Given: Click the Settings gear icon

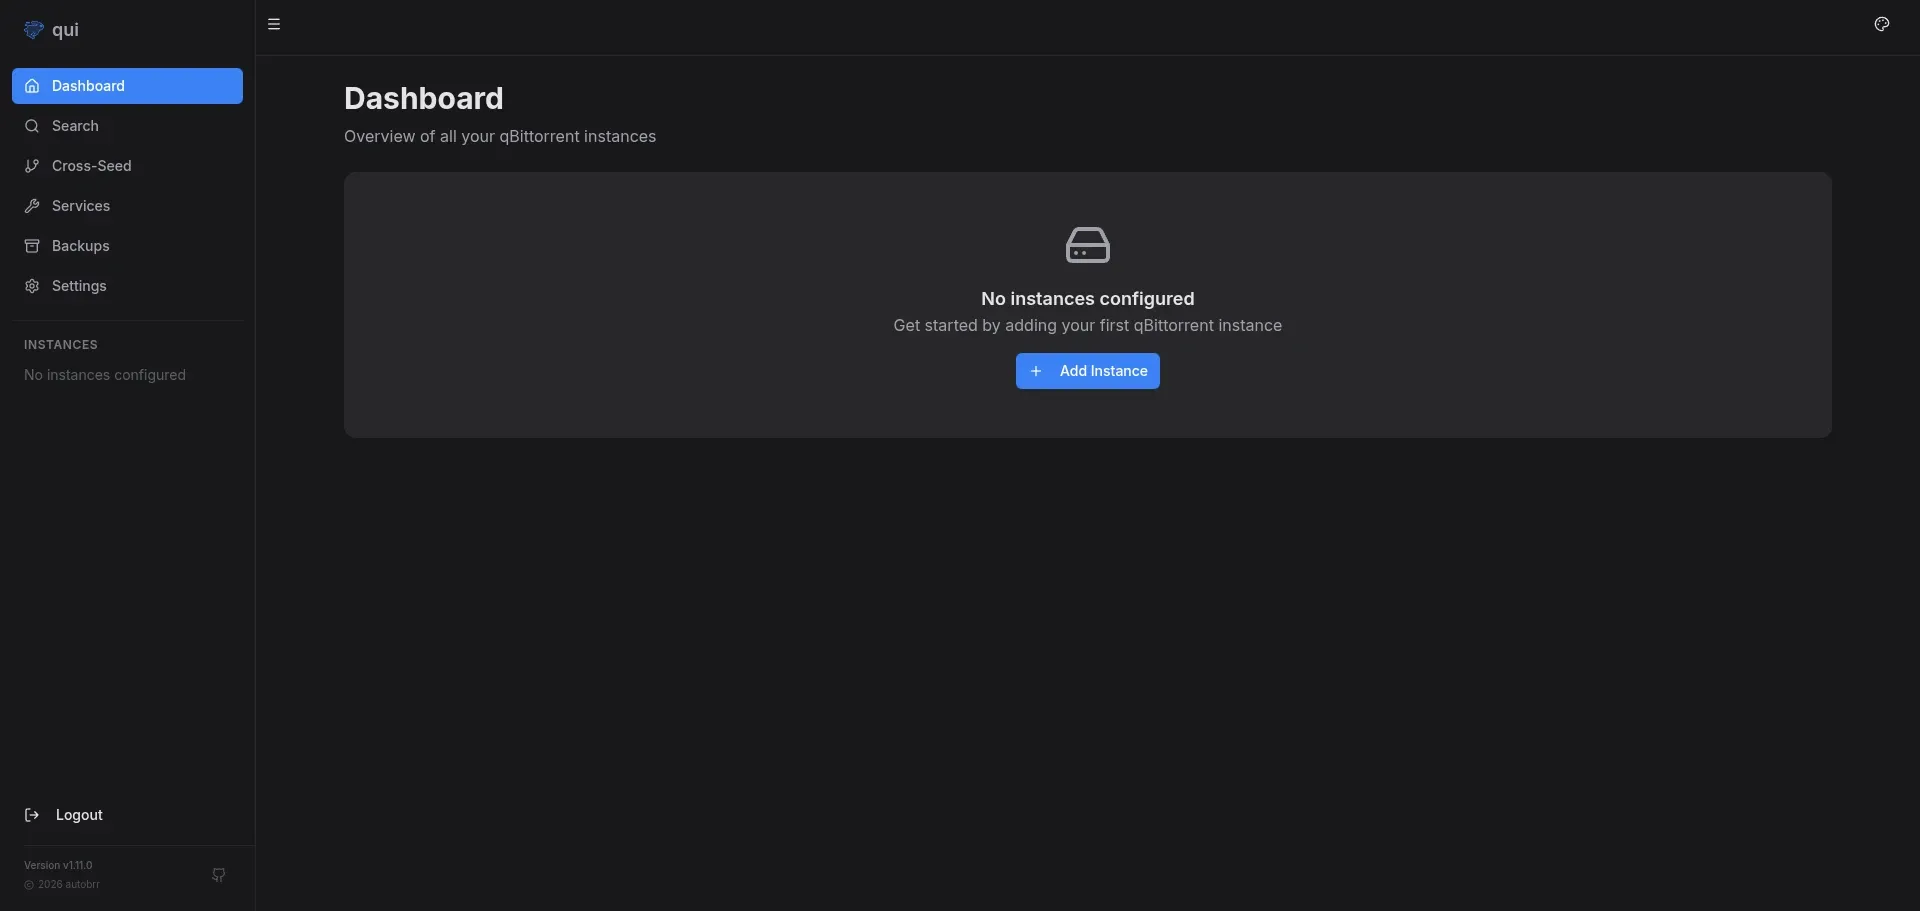Looking at the screenshot, I should (32, 286).
